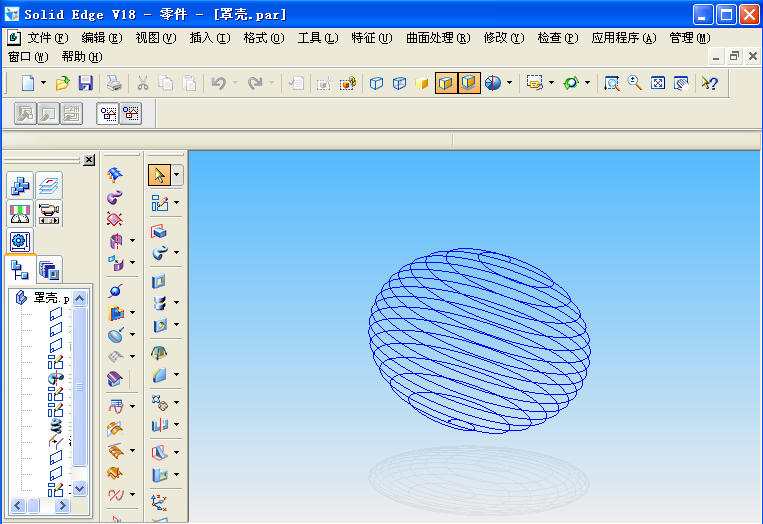This screenshot has width=763, height=524.
Task: Click the Coordinate System icon
Action: pyautogui.click(x=159, y=502)
